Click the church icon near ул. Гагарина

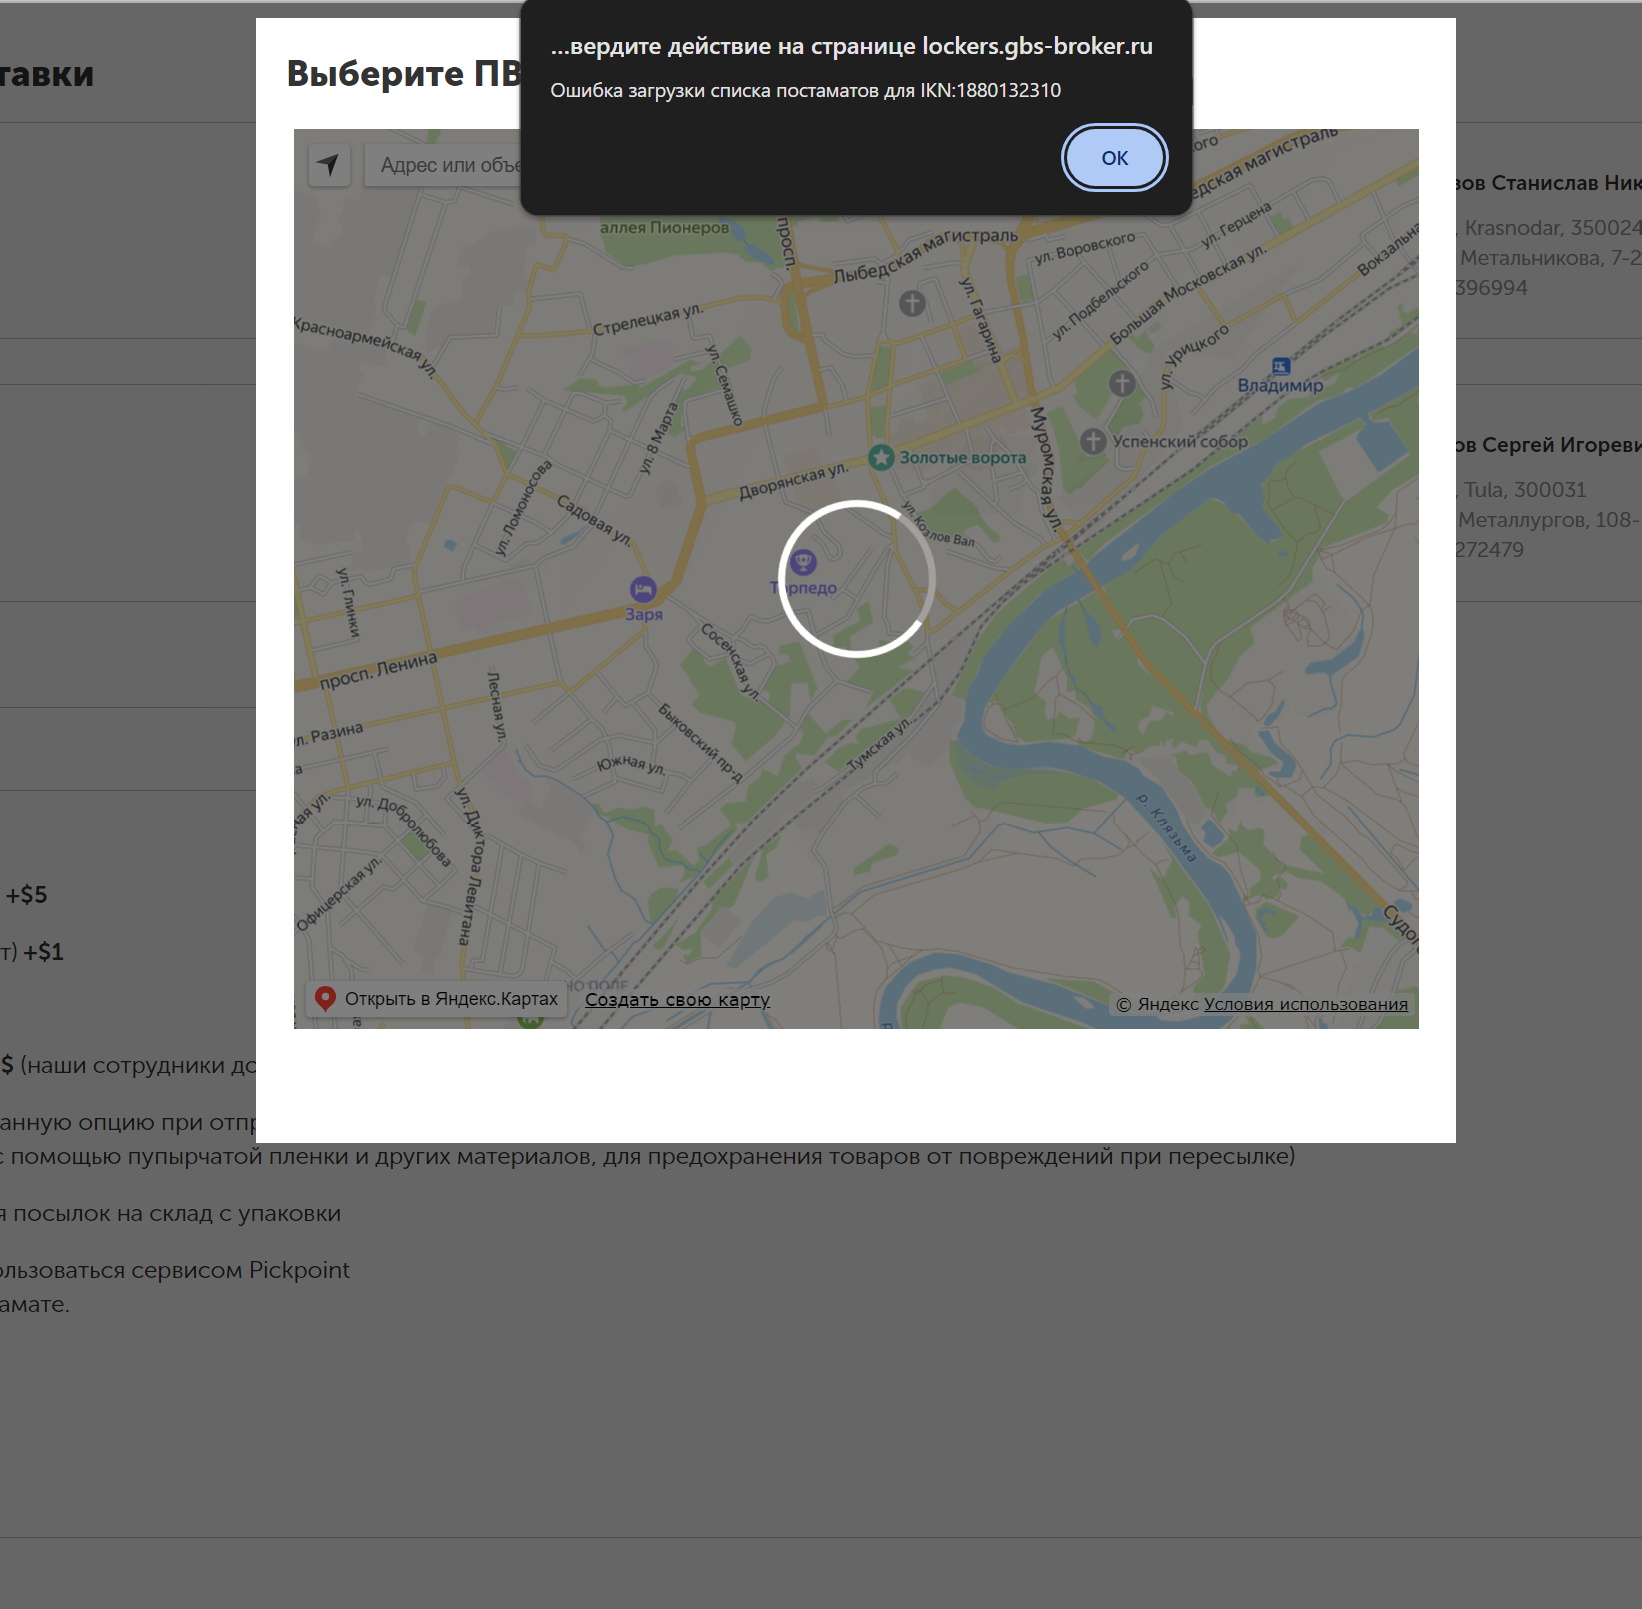coord(912,303)
